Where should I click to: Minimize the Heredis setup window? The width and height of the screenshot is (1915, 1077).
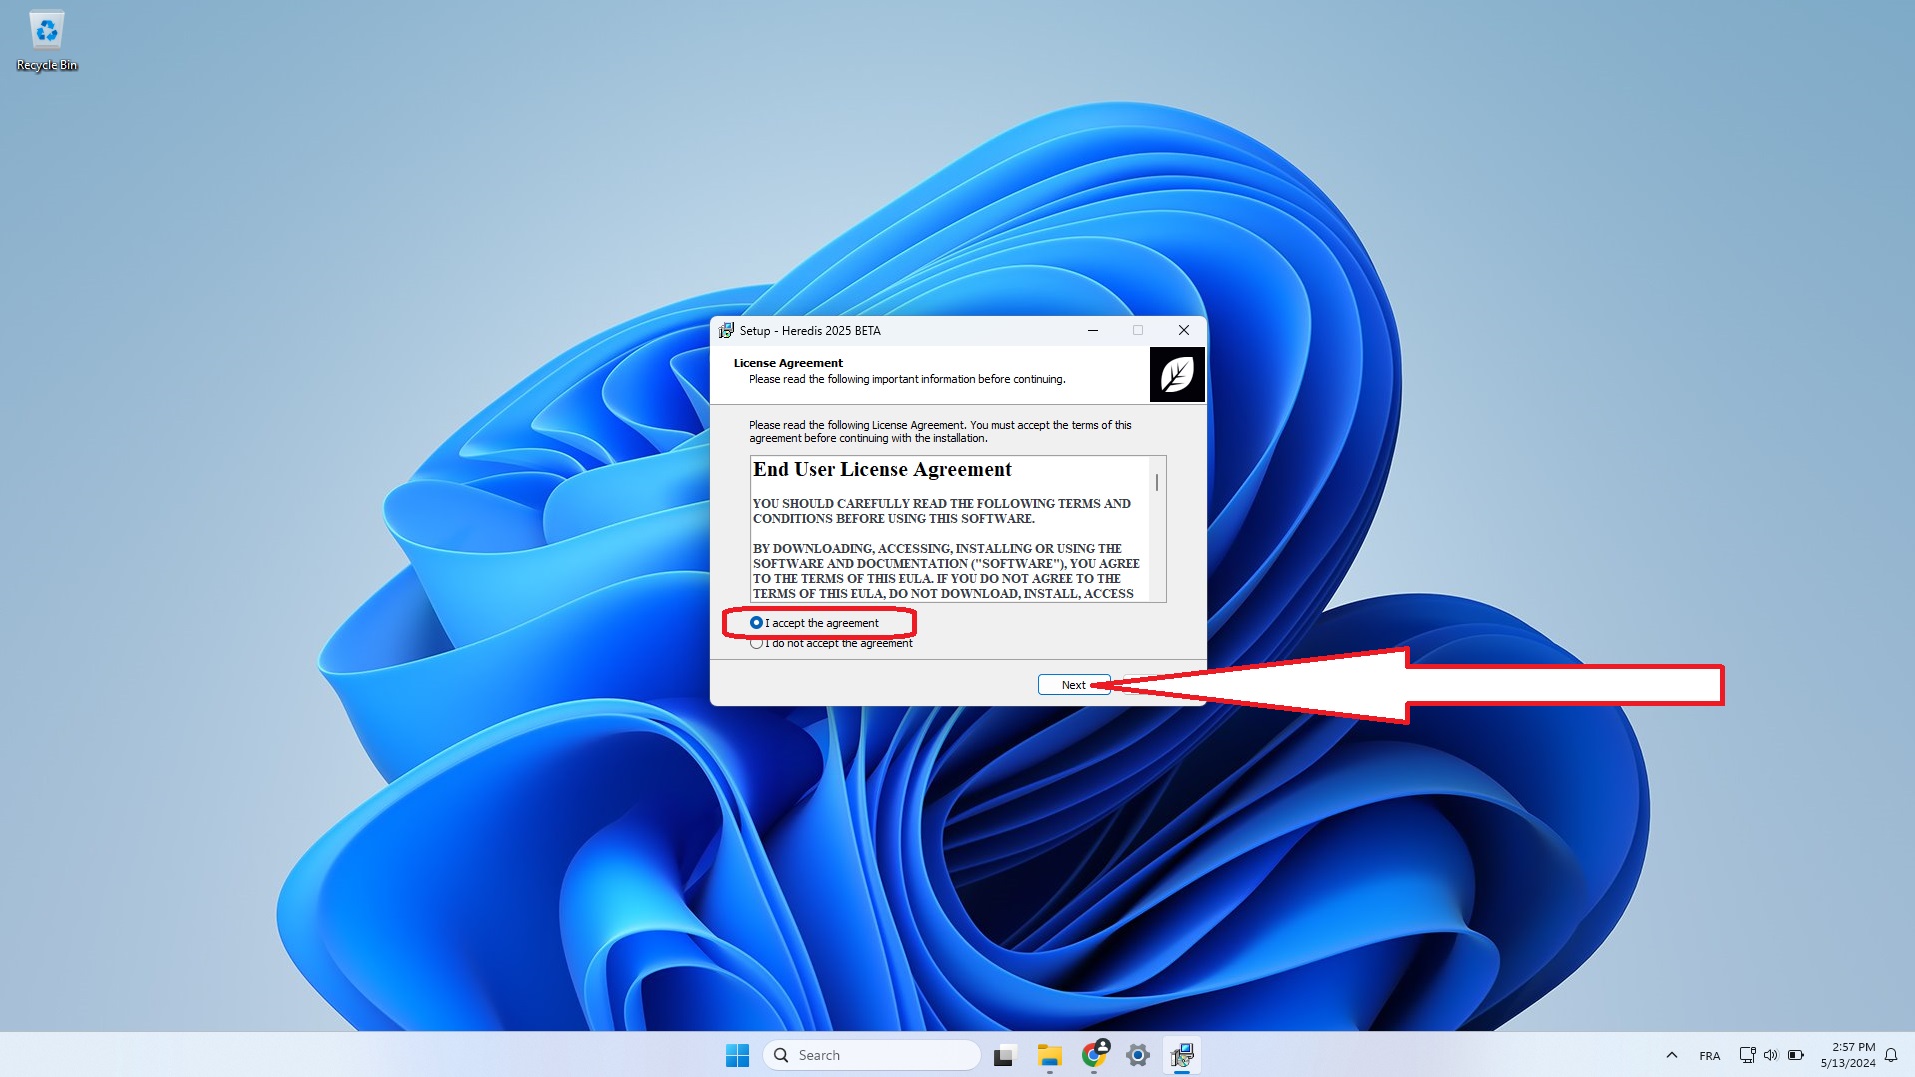pos(1093,331)
